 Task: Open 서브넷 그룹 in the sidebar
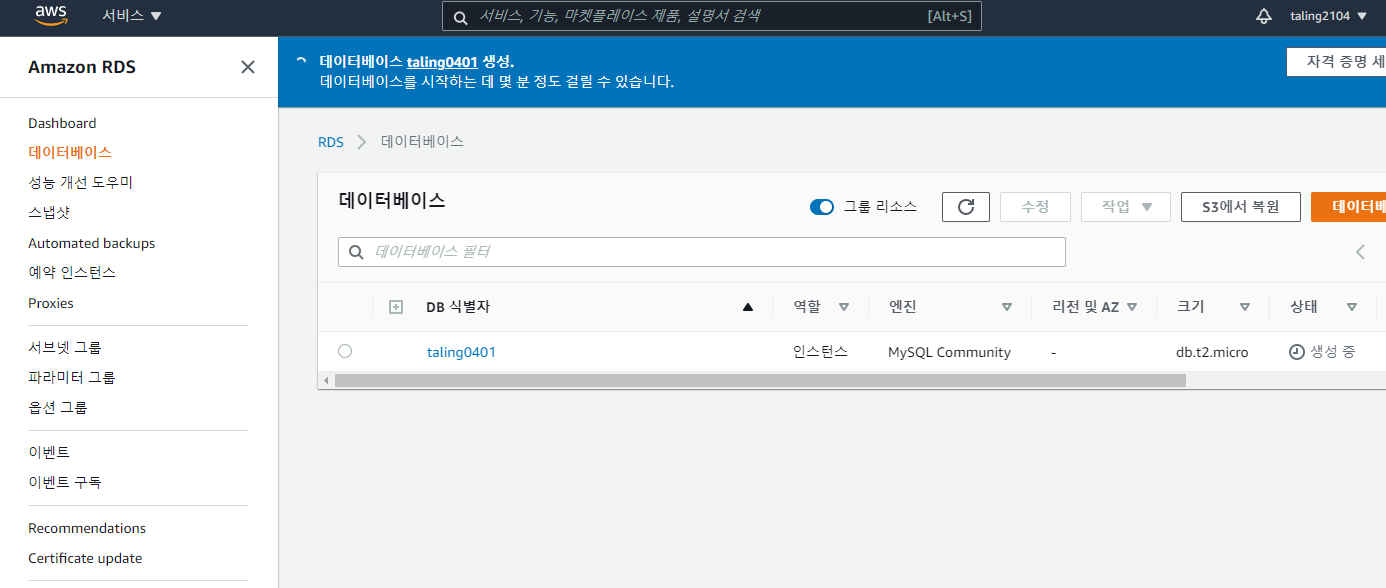pyautogui.click(x=65, y=347)
